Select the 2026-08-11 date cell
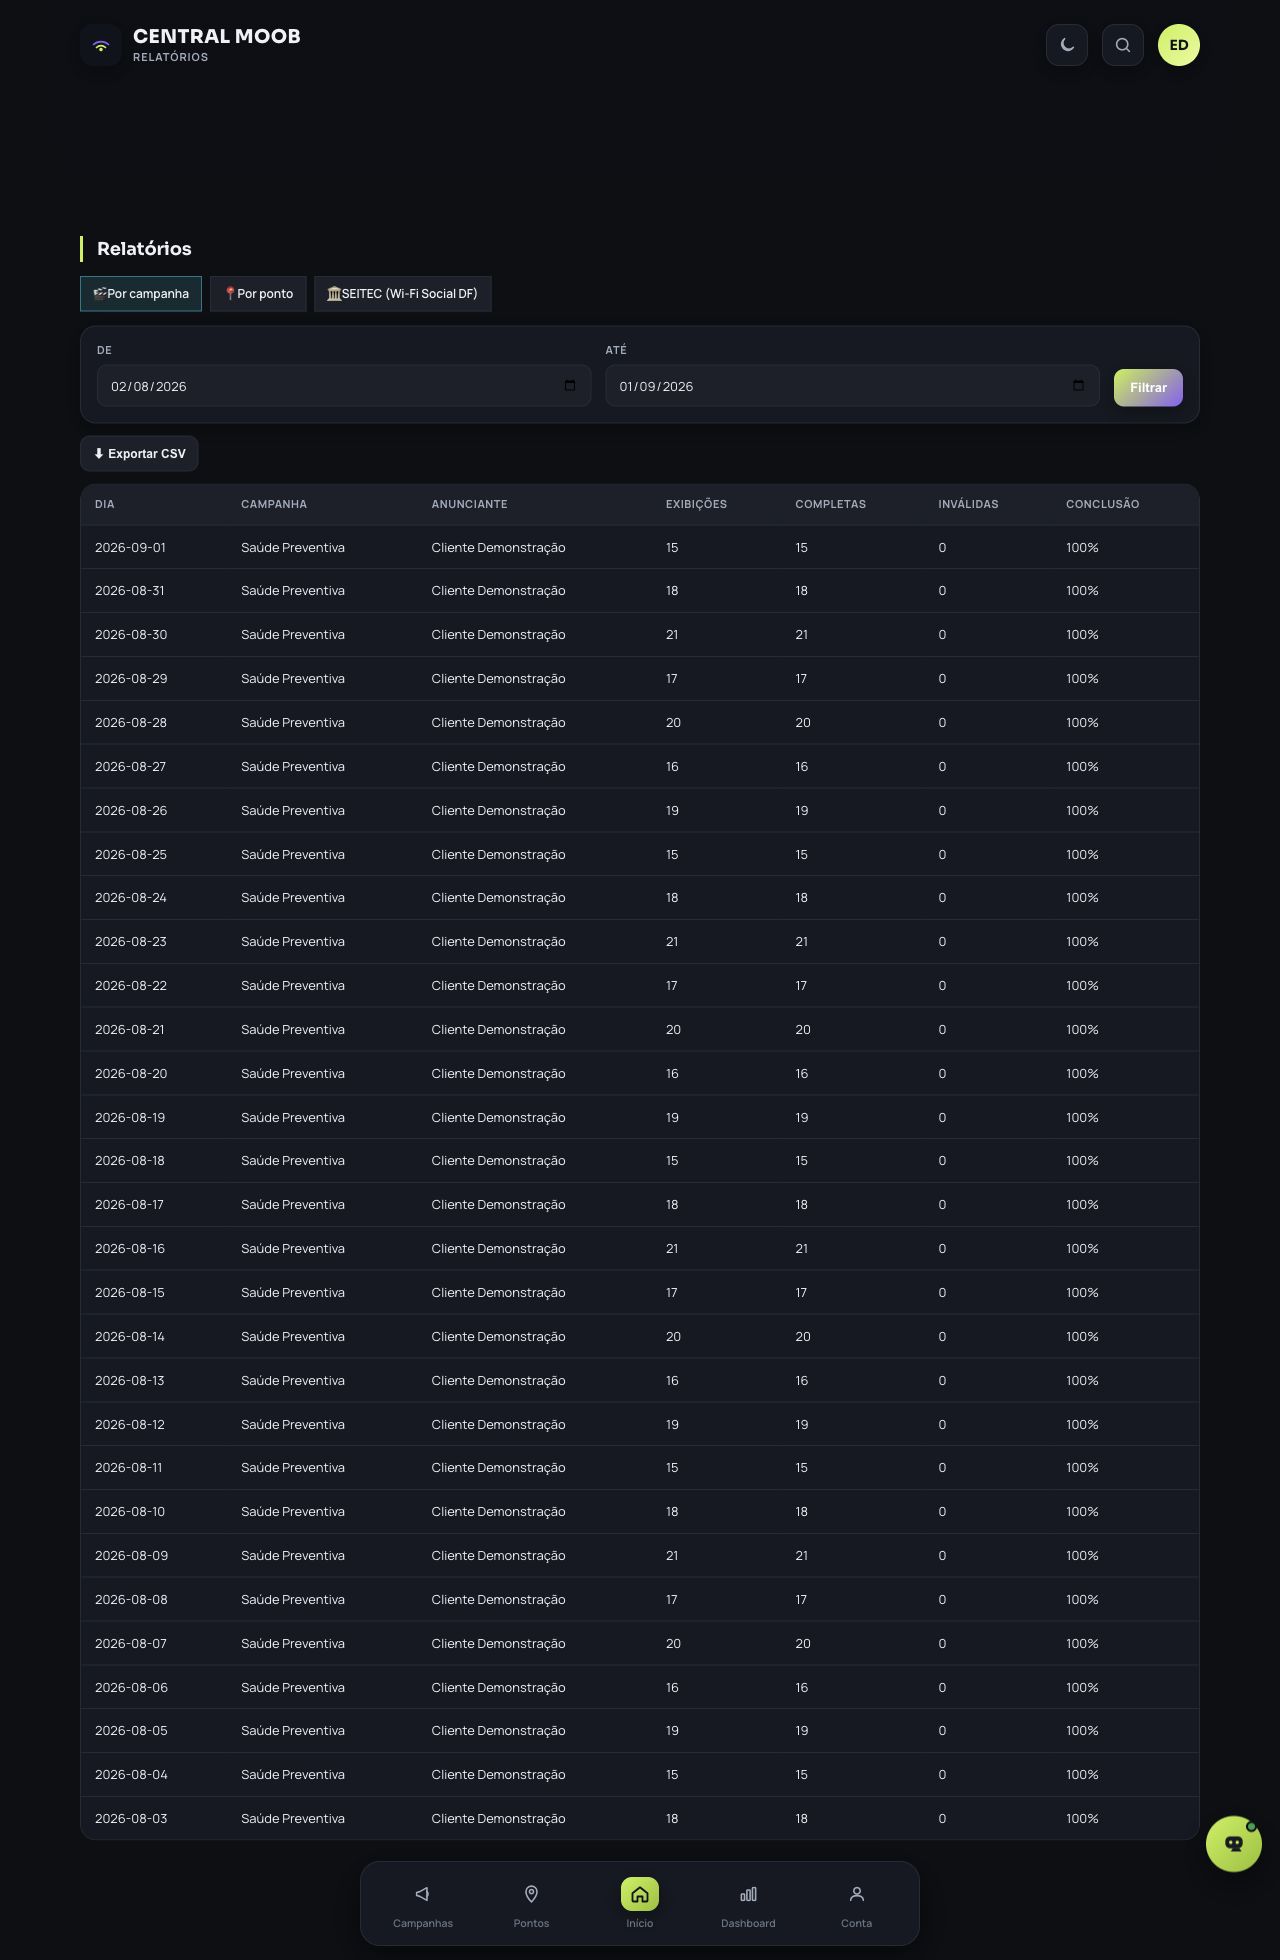This screenshot has width=1280, height=1960. (128, 1468)
